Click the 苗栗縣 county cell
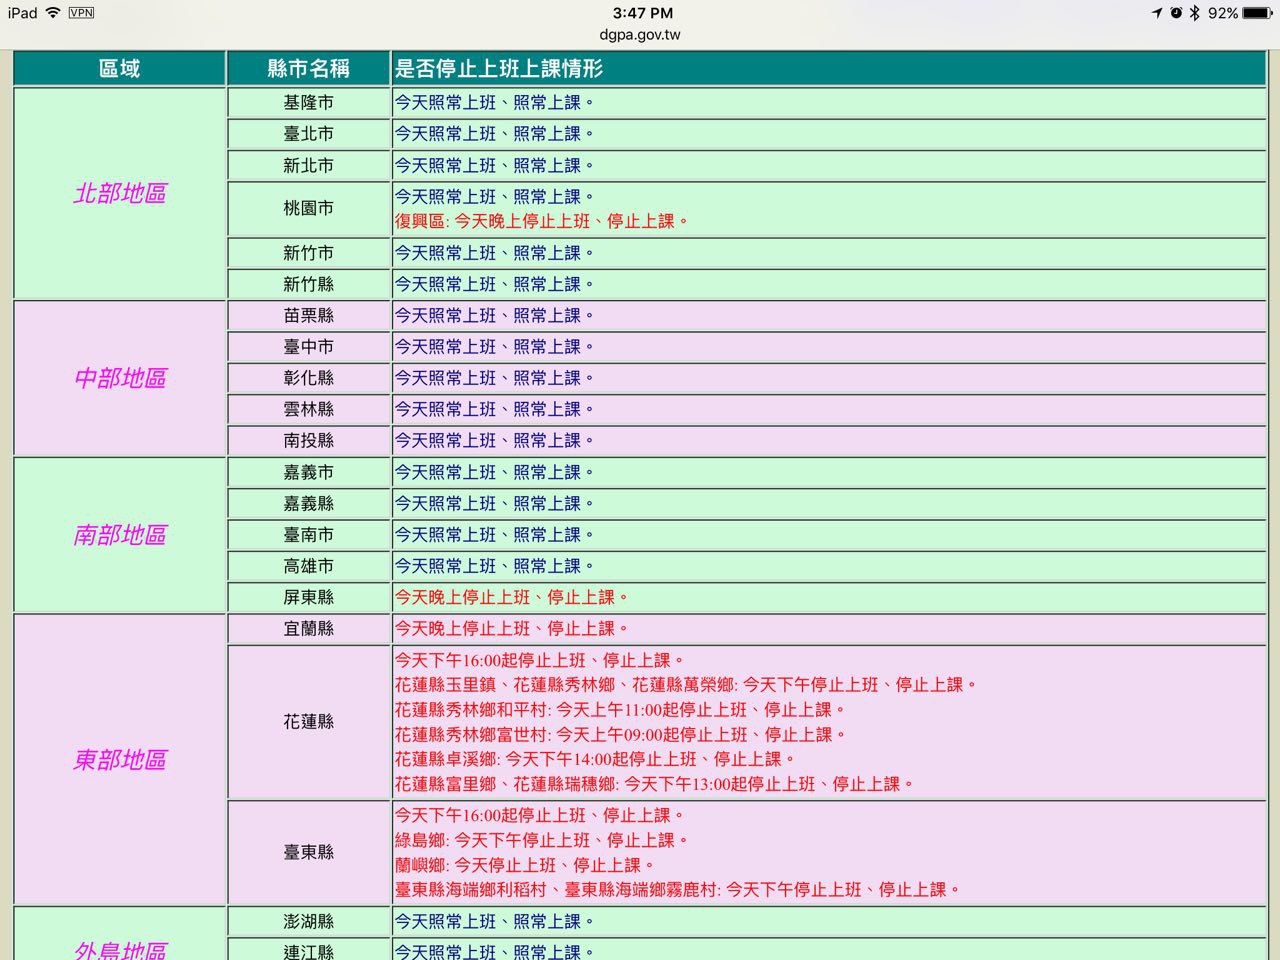Image resolution: width=1280 pixels, height=960 pixels. pos(308,316)
